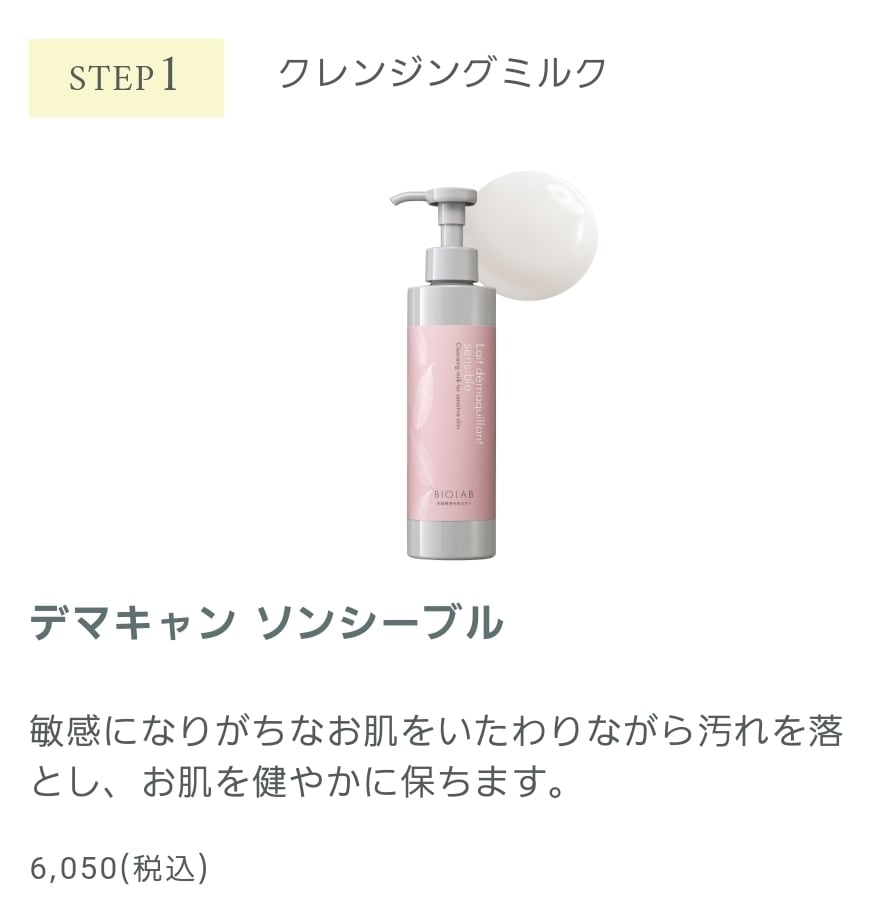Click the gray bottom cap of bottle
Screen dimensions: 880x904
coord(452,539)
